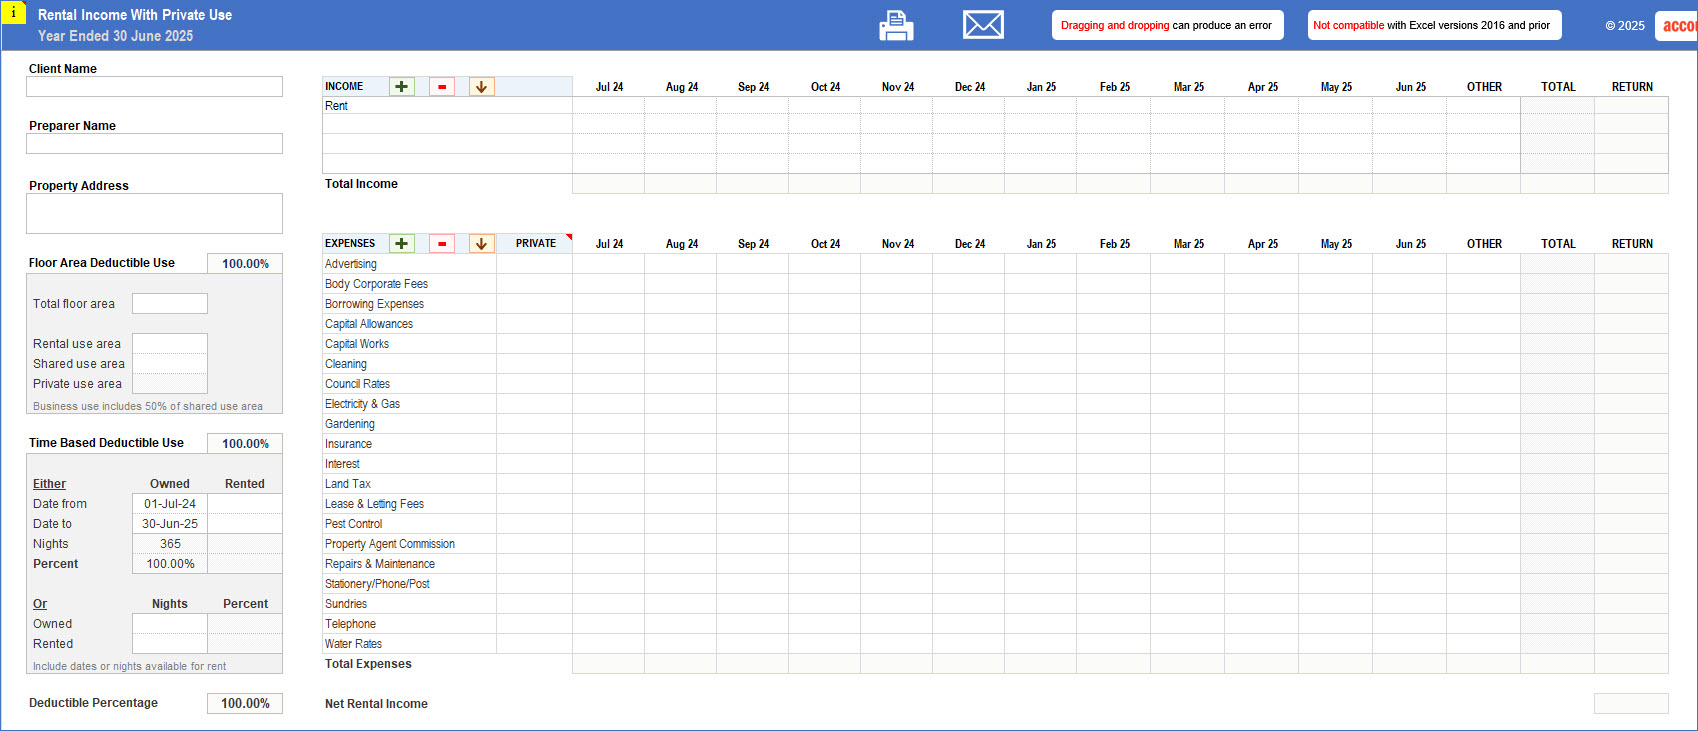1698x731 pixels.
Task: Select the Lease & Letting Fees label
Action: pos(374,504)
